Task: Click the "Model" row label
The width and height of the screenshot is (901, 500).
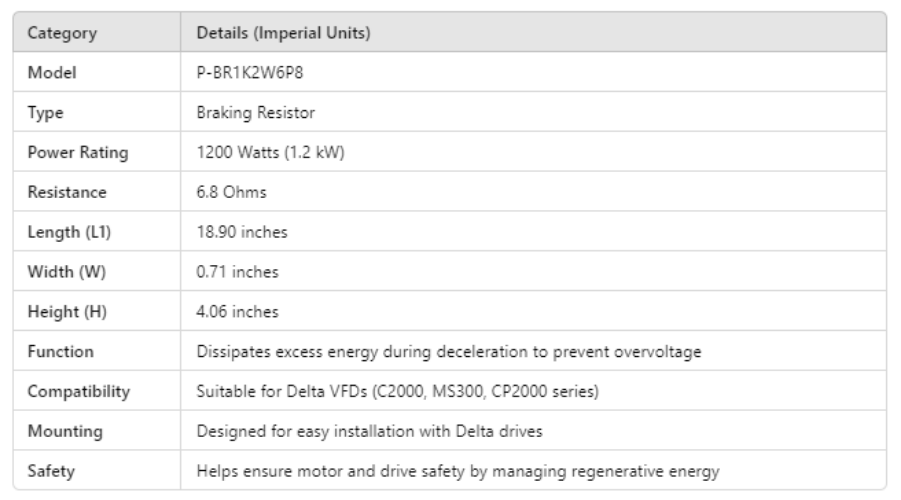Action: pos(52,73)
